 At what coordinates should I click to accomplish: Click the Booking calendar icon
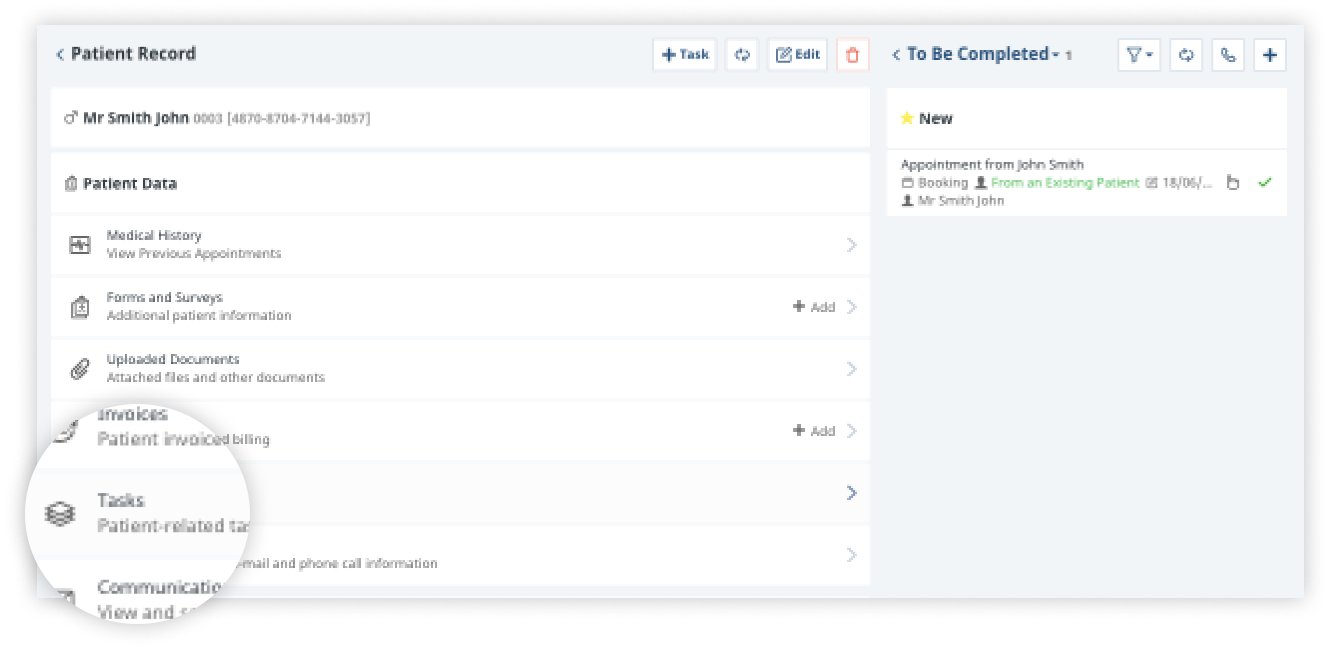click(x=907, y=183)
